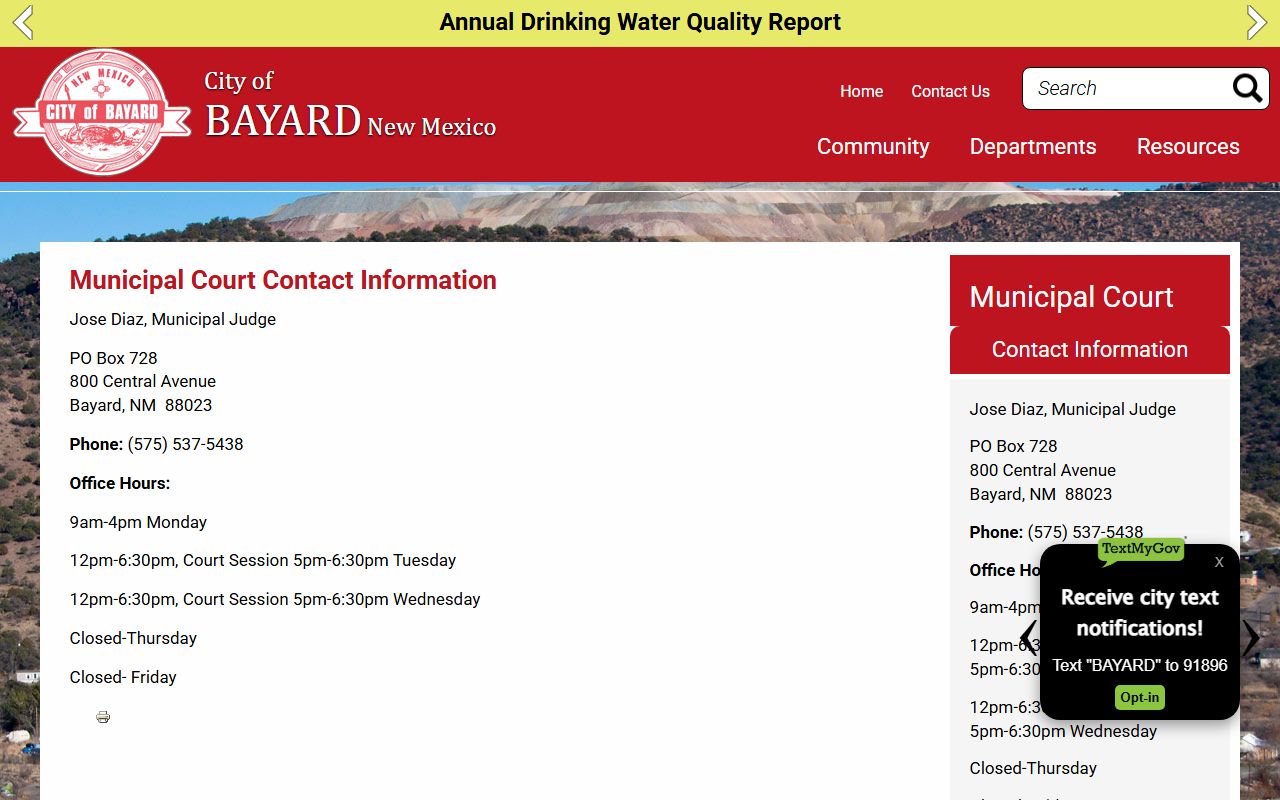Click the 'Text "BAYARD" to 91896' message
1280x800 pixels.
pos(1140,665)
